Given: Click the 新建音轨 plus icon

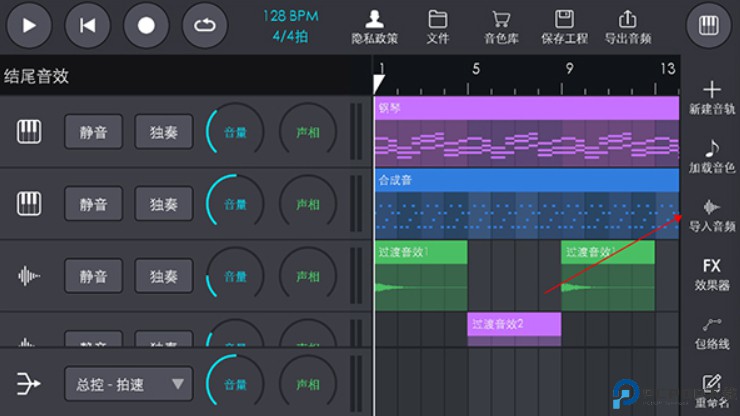Looking at the screenshot, I should click(711, 90).
